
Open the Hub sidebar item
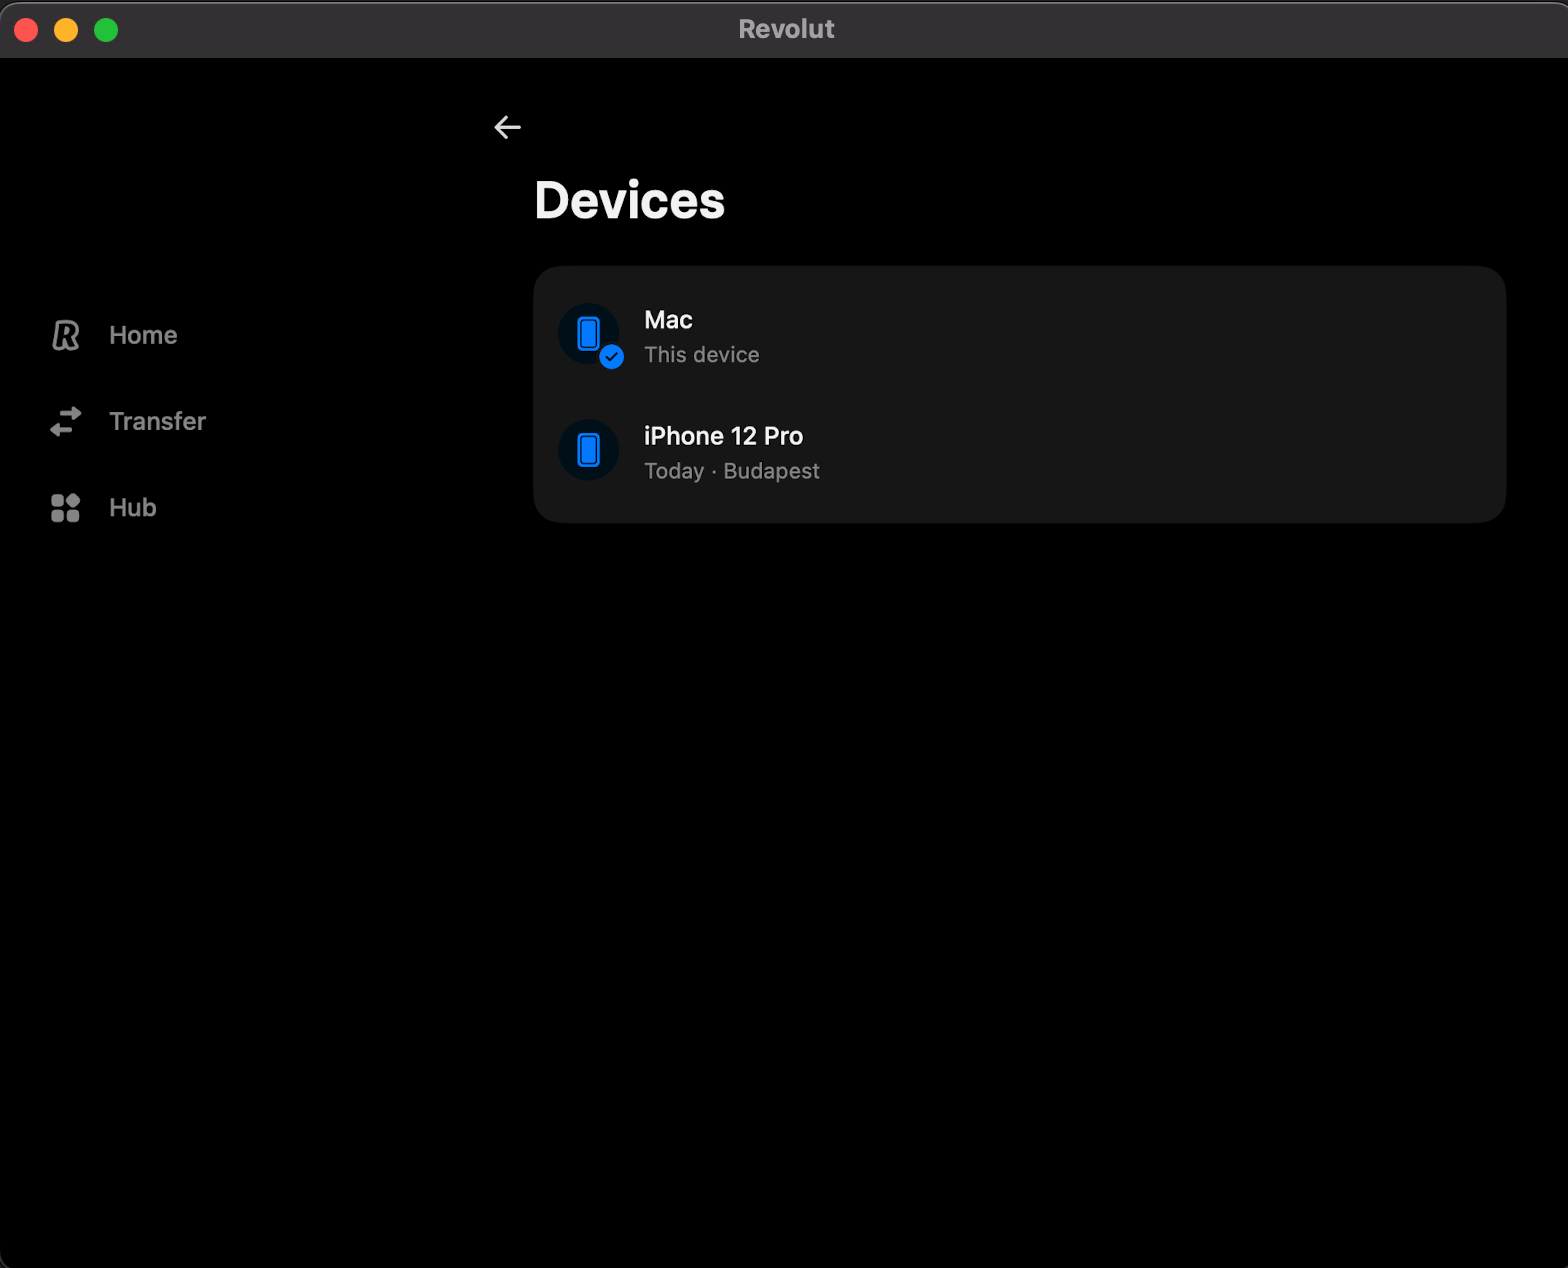tap(104, 508)
